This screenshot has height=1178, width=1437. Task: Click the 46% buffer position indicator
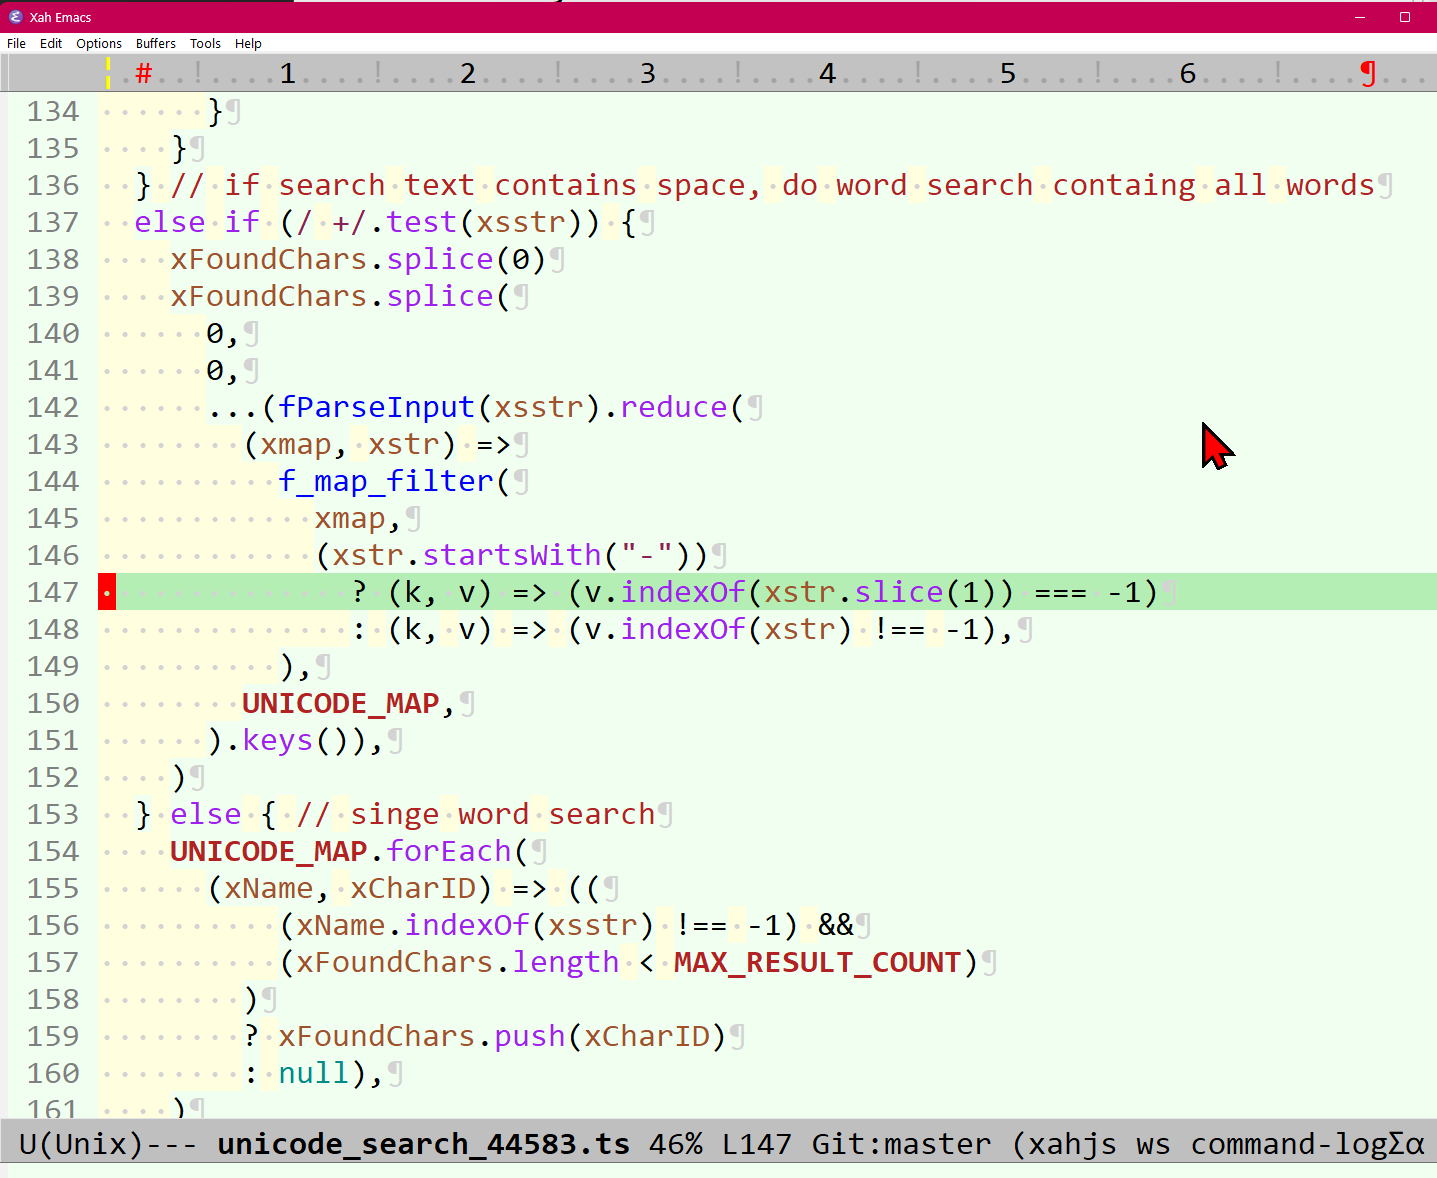[677, 1144]
